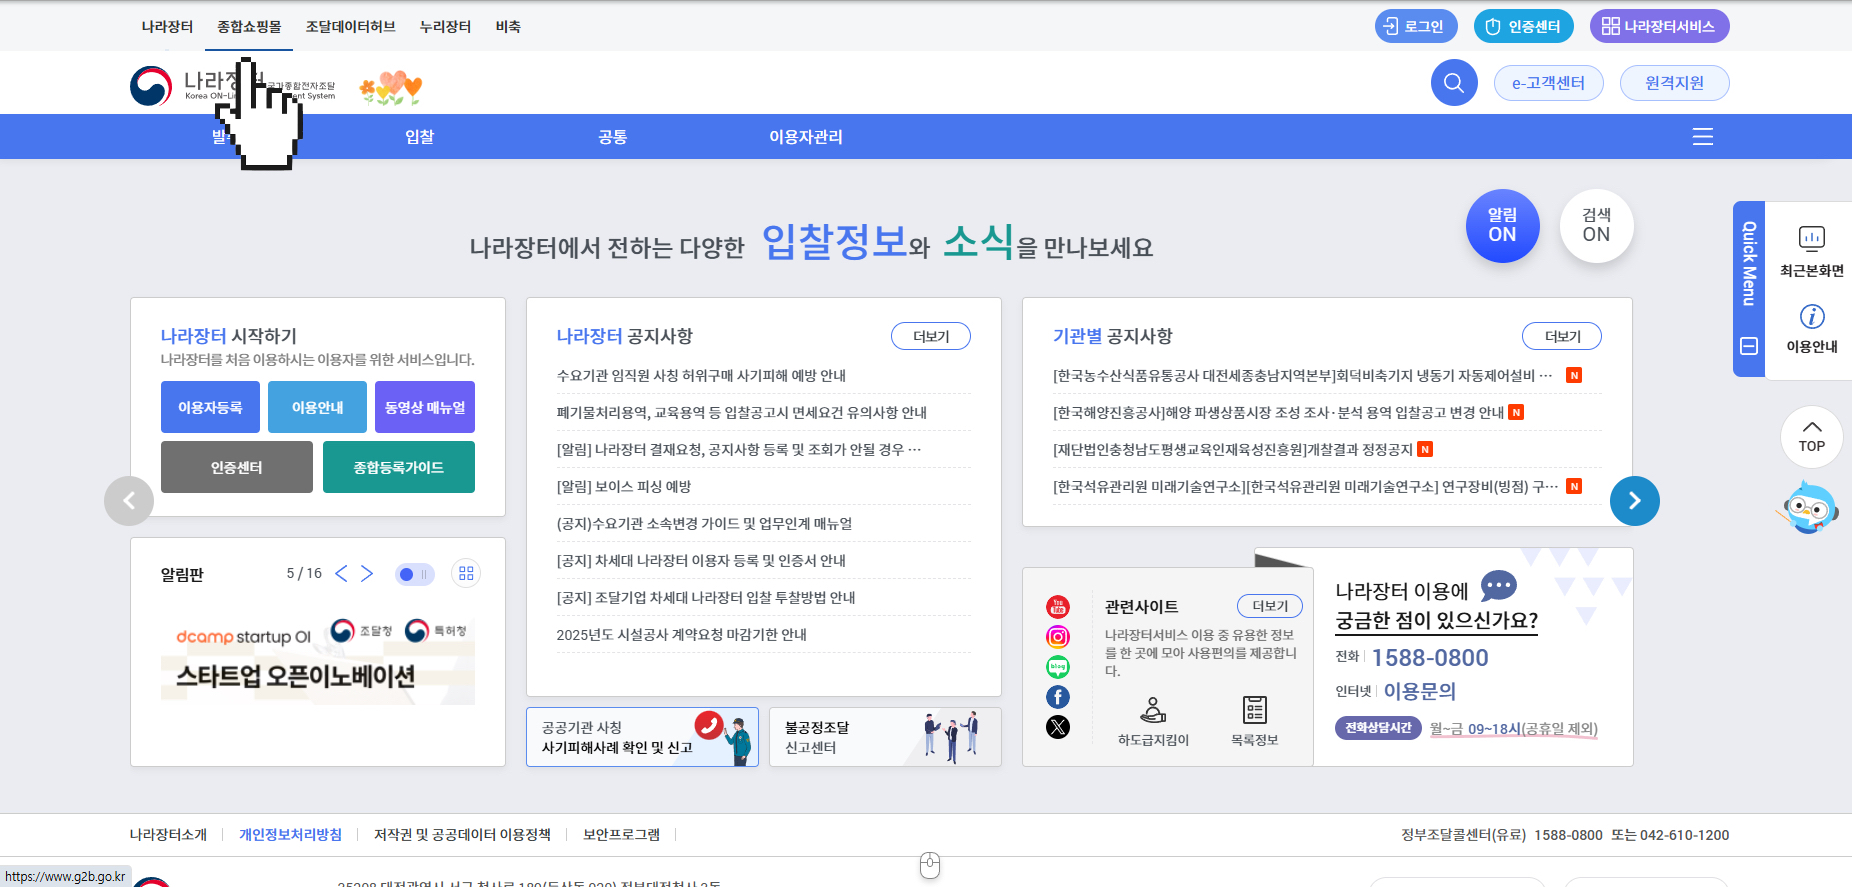
Task: Click the 원격지원 button
Action: 1674,83
